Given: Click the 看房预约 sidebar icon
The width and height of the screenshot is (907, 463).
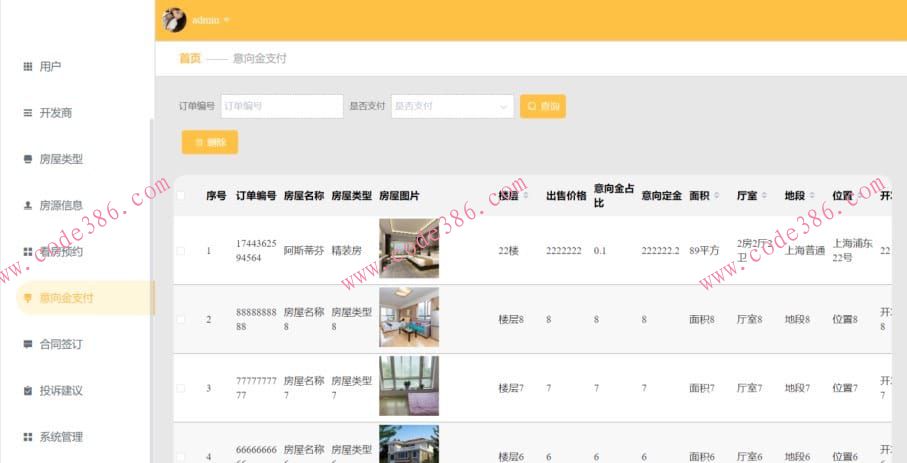Looking at the screenshot, I should click(28, 252).
